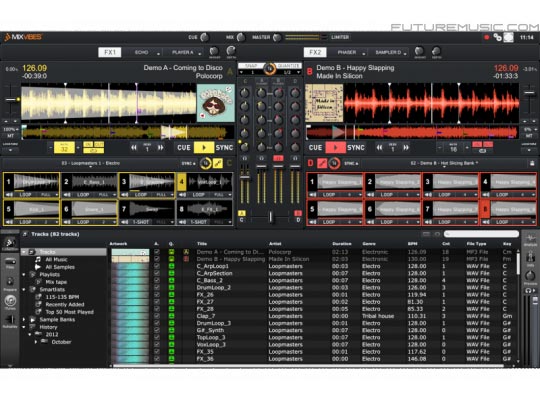Click mixer channel C headphone cue icon

pos(245,158)
